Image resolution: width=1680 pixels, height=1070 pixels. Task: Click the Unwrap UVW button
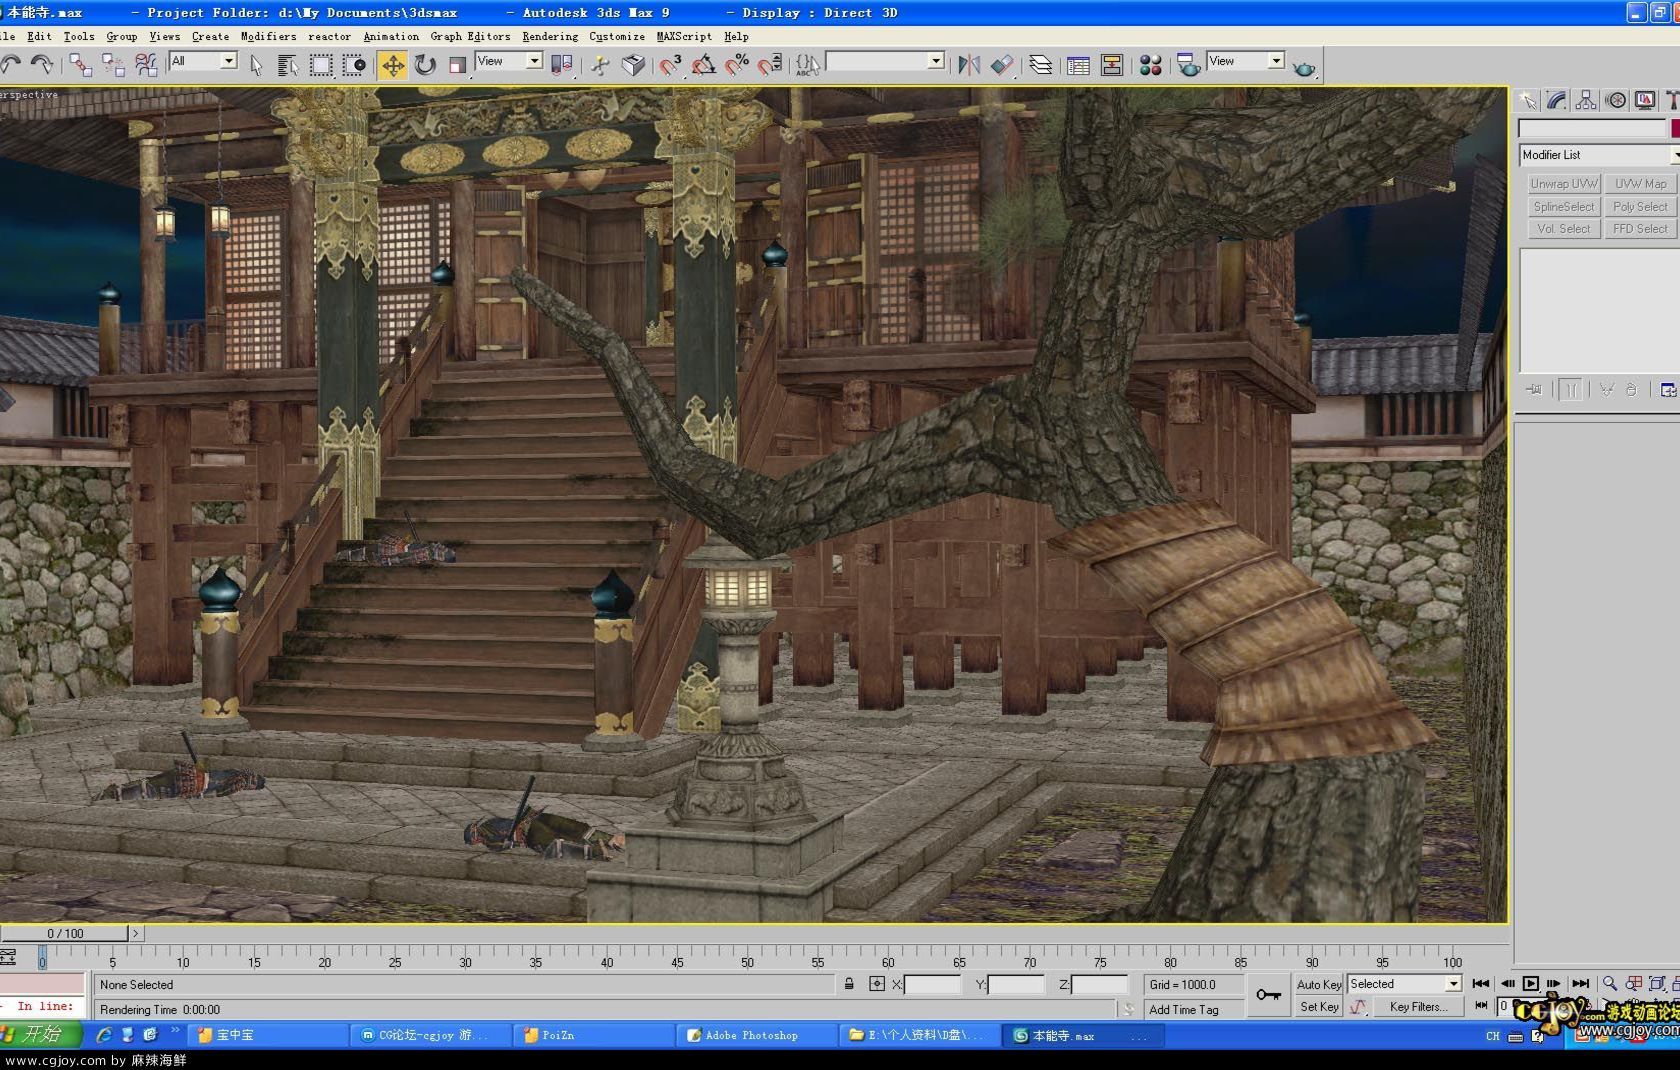[x=1564, y=184]
